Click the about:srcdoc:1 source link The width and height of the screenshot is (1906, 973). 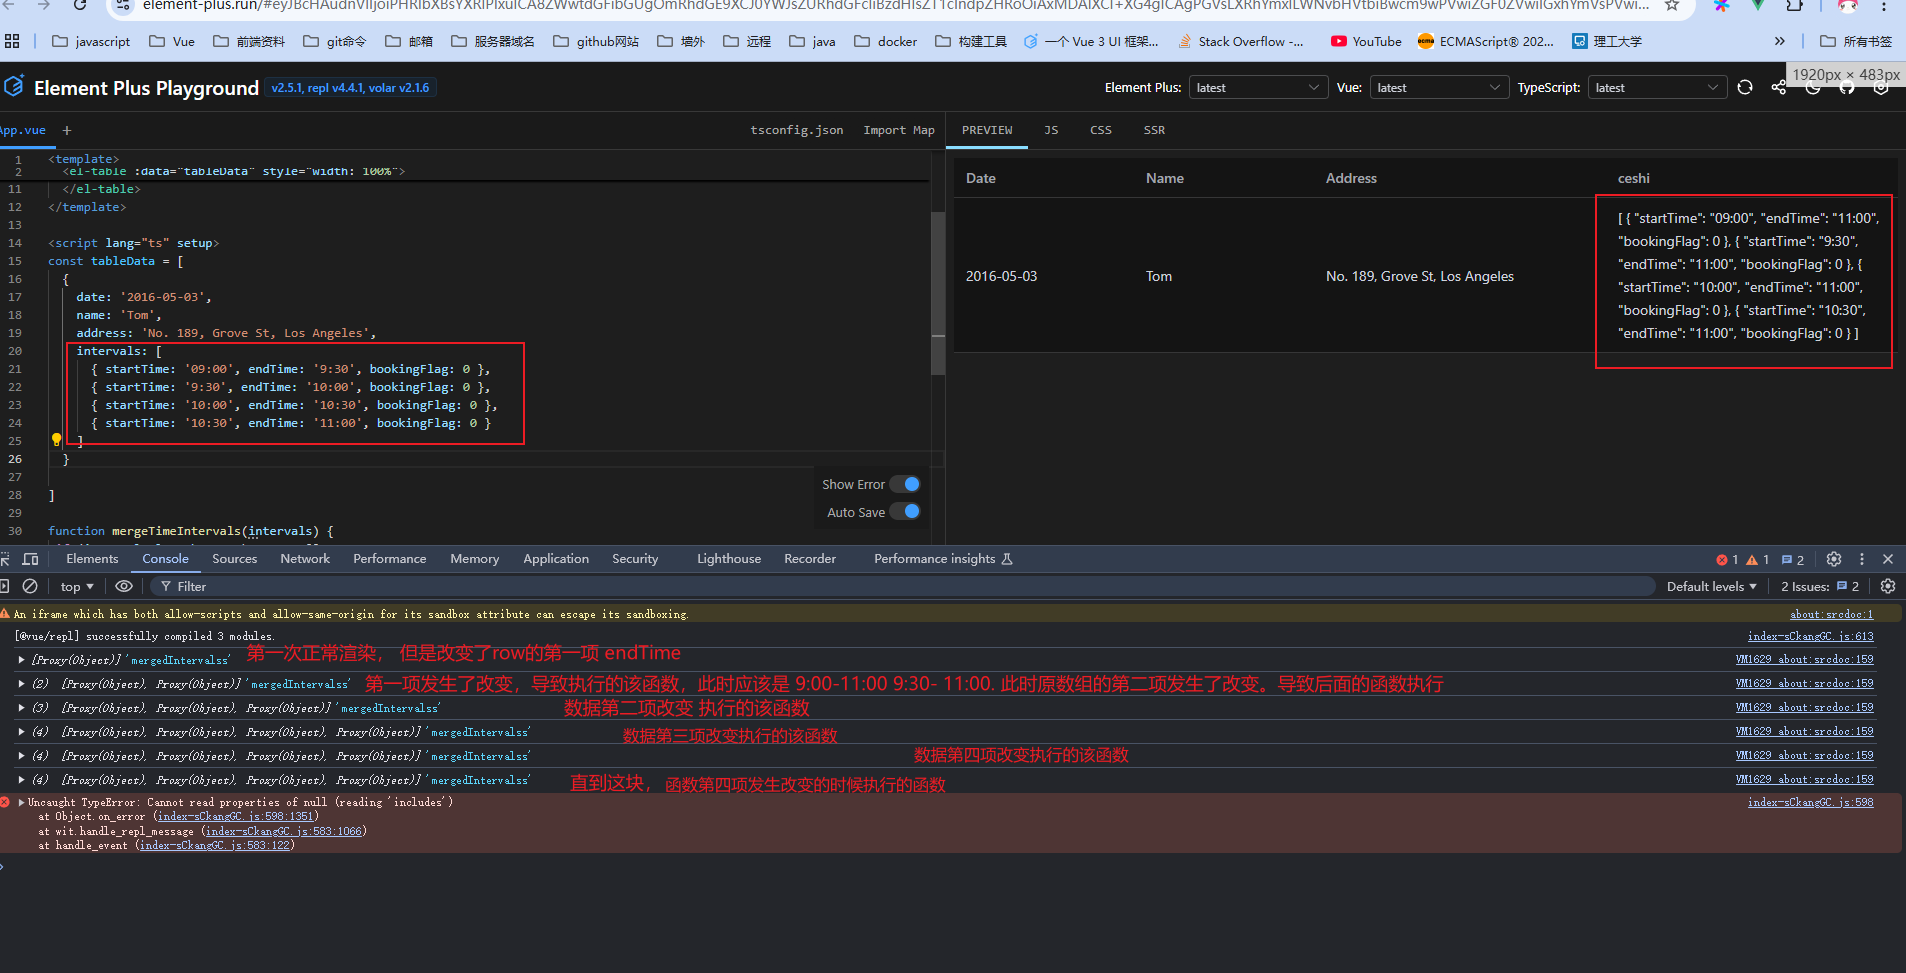tap(1831, 614)
